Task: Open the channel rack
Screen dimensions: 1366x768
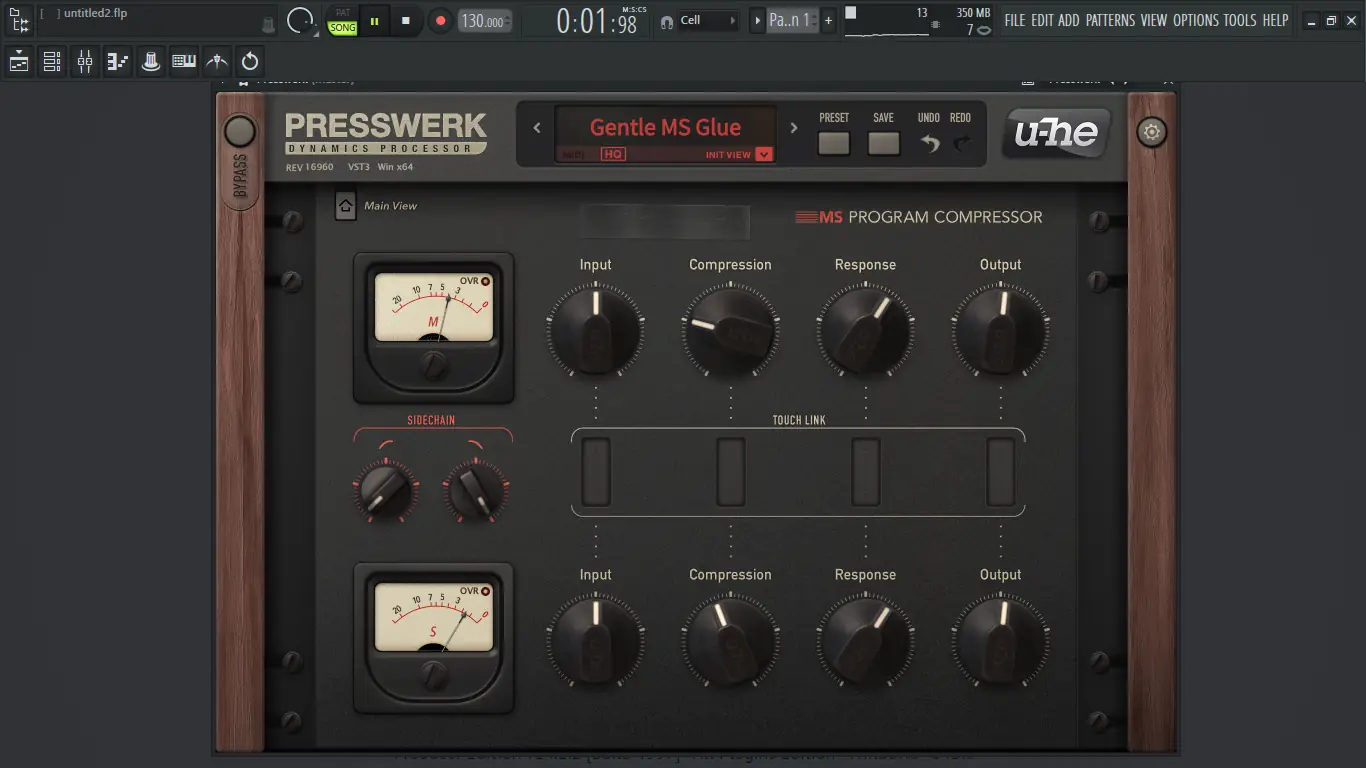Action: point(52,62)
